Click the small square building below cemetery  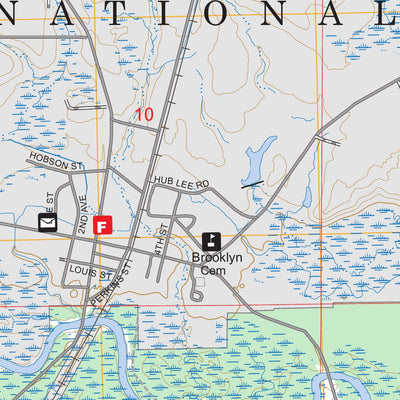click(x=200, y=282)
